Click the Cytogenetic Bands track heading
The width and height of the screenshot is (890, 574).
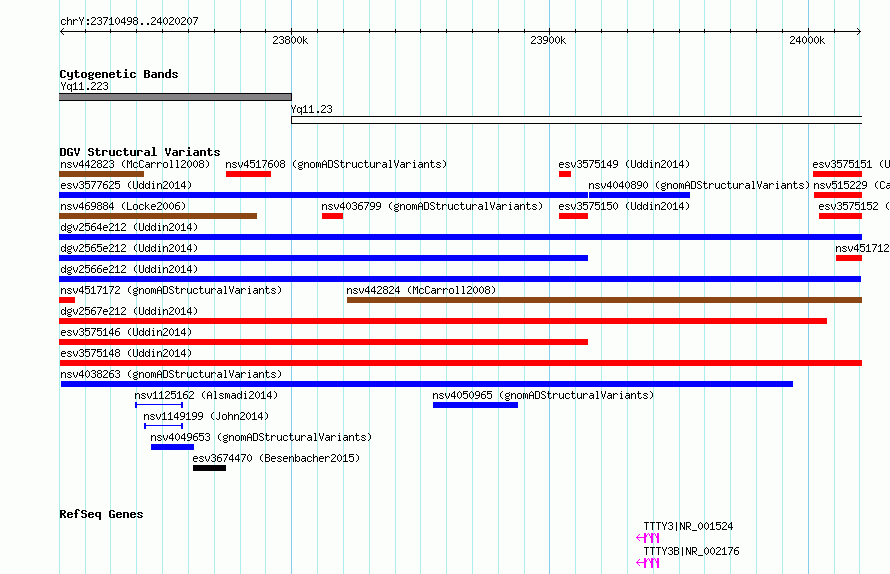(119, 74)
